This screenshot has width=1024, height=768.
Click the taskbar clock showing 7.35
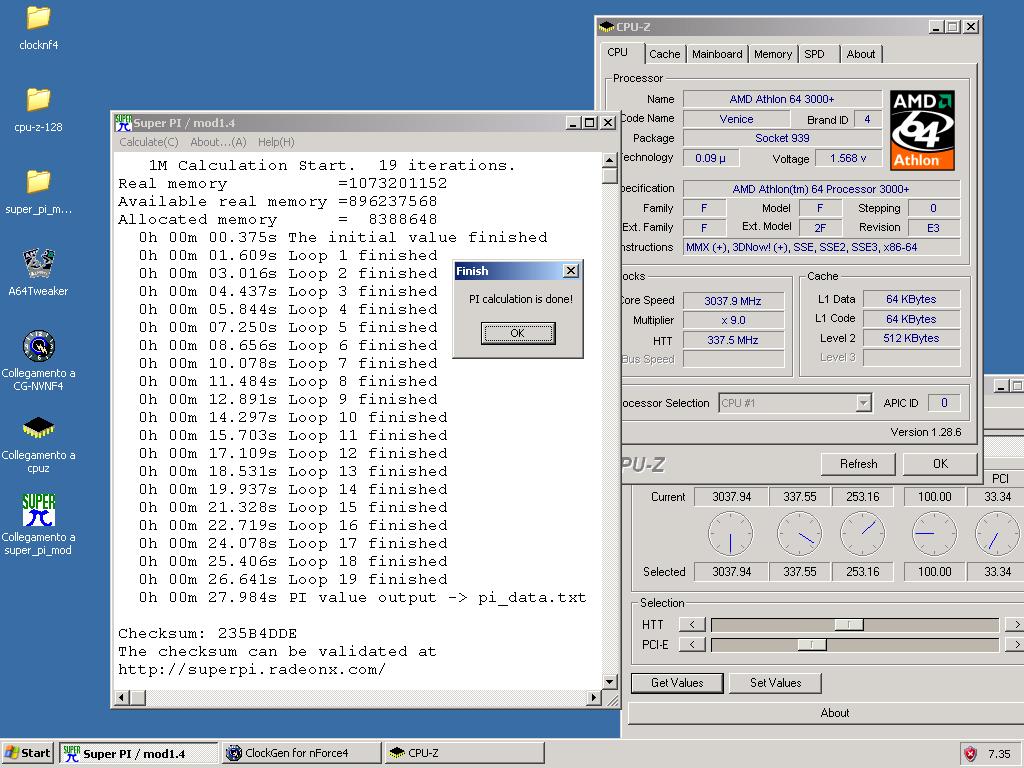1000,754
